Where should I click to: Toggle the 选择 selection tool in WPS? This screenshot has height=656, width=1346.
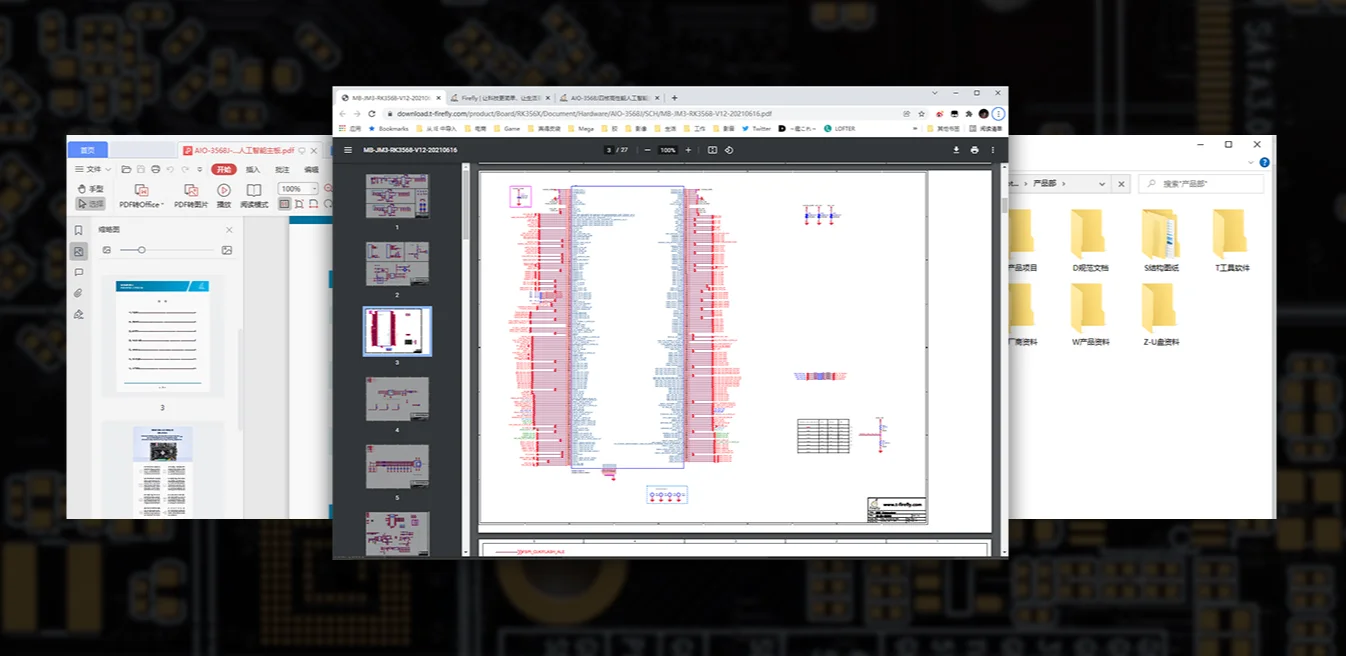[90, 204]
